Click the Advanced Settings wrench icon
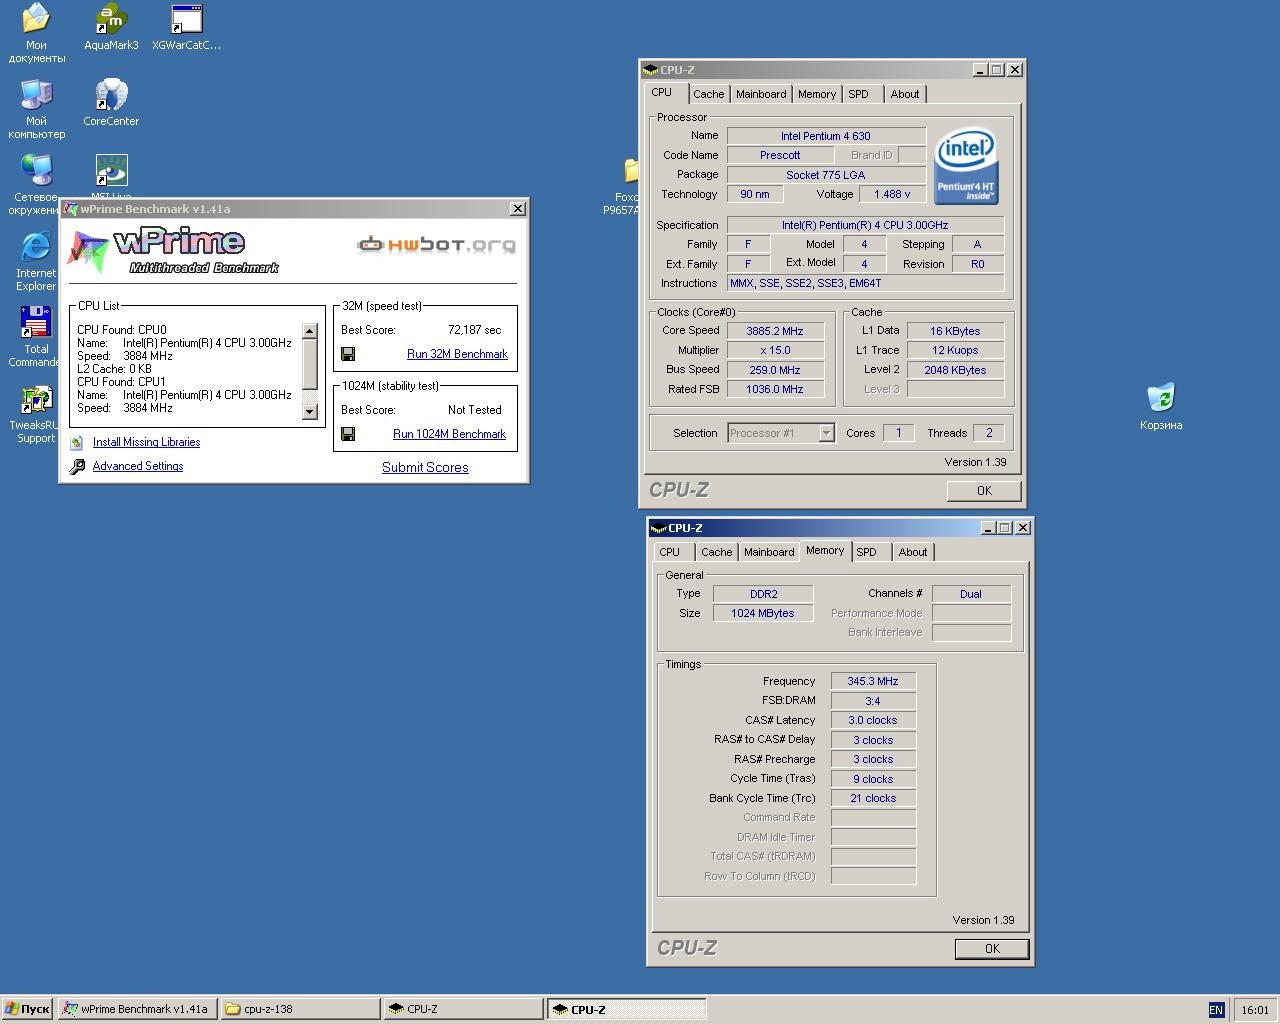 tap(77, 466)
